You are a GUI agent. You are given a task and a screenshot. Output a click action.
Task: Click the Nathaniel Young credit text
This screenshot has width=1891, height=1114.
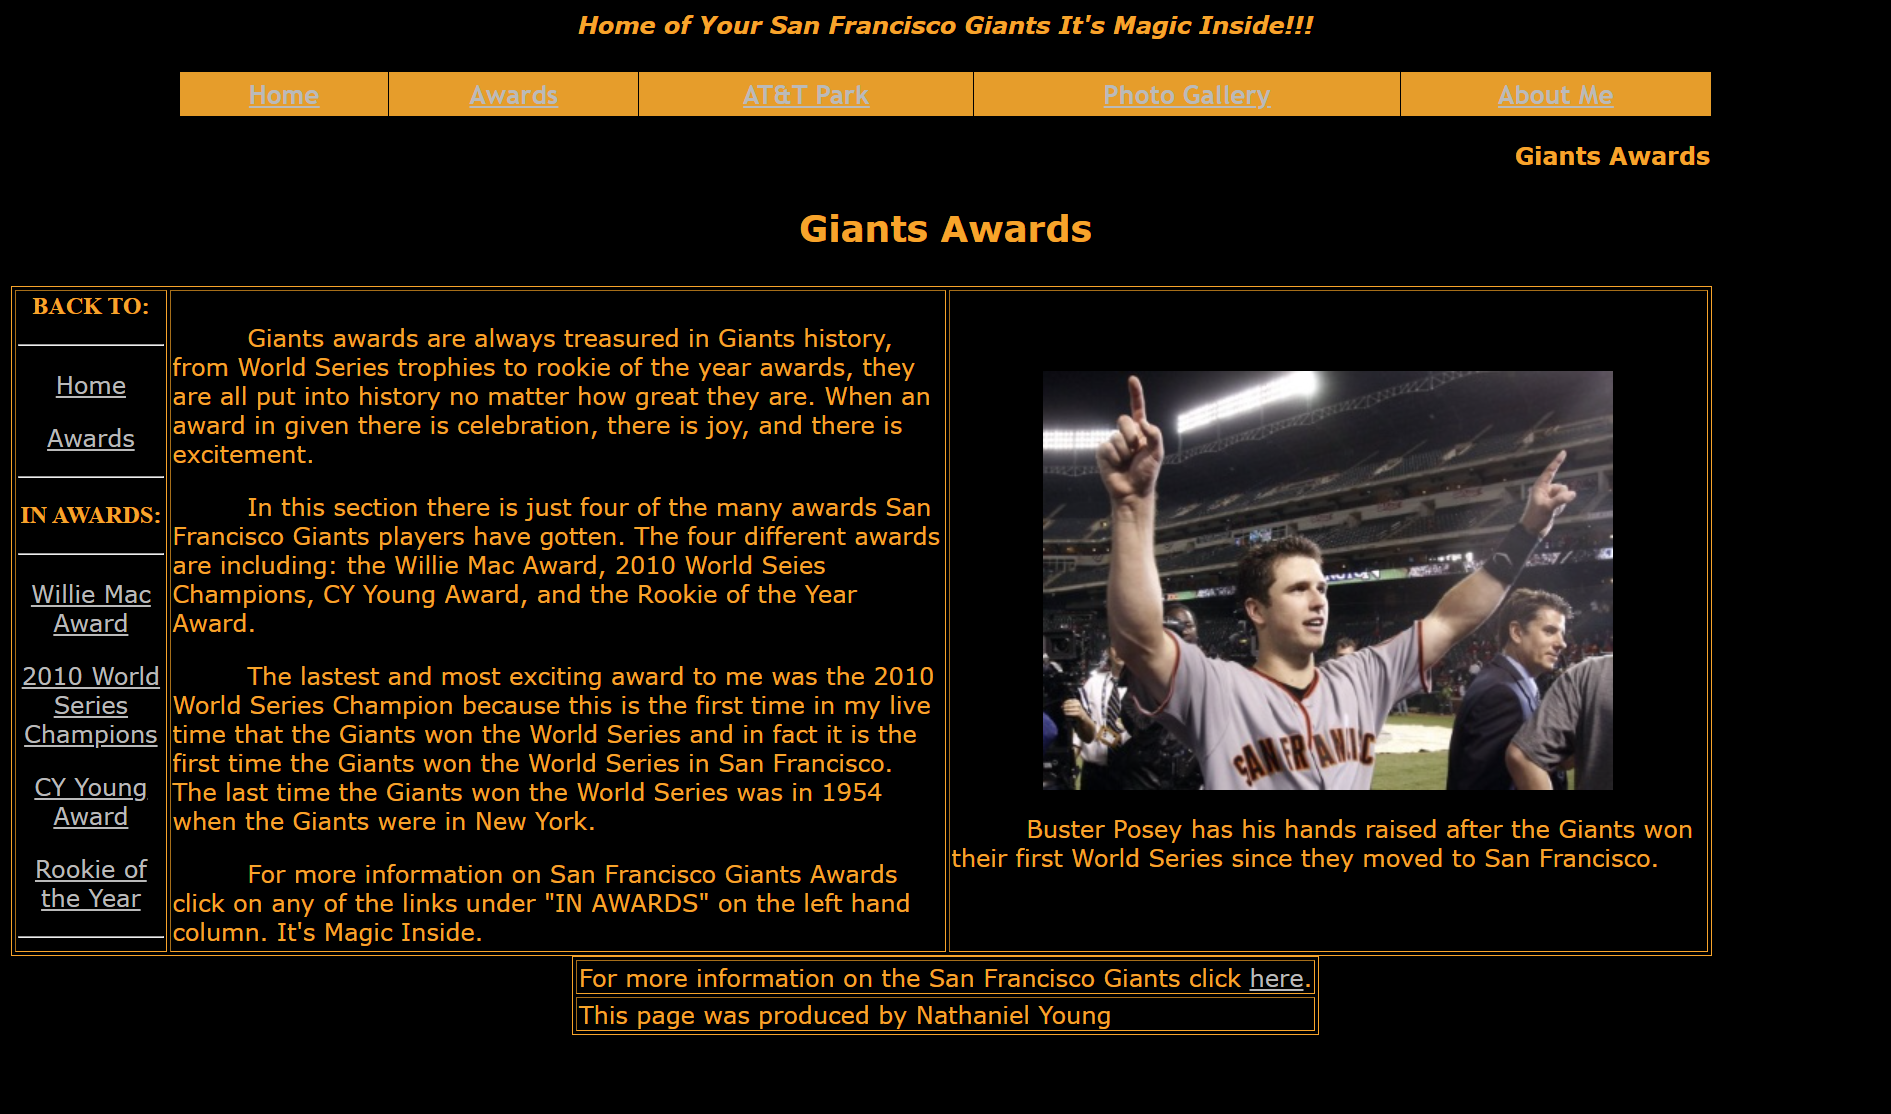point(844,1015)
